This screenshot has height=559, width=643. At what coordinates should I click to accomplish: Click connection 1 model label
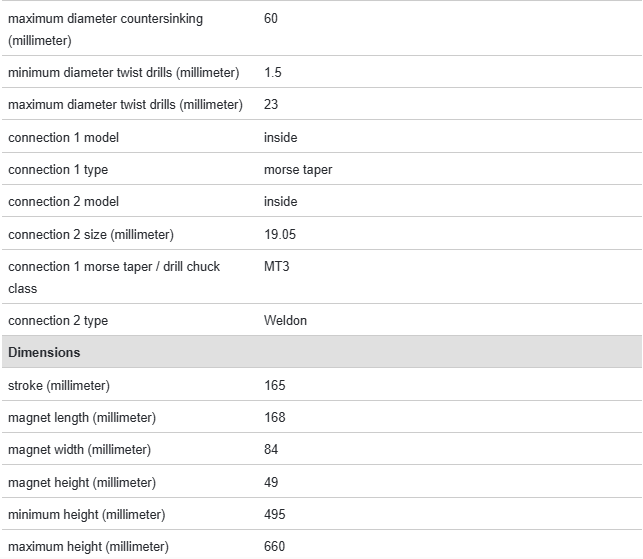63,137
